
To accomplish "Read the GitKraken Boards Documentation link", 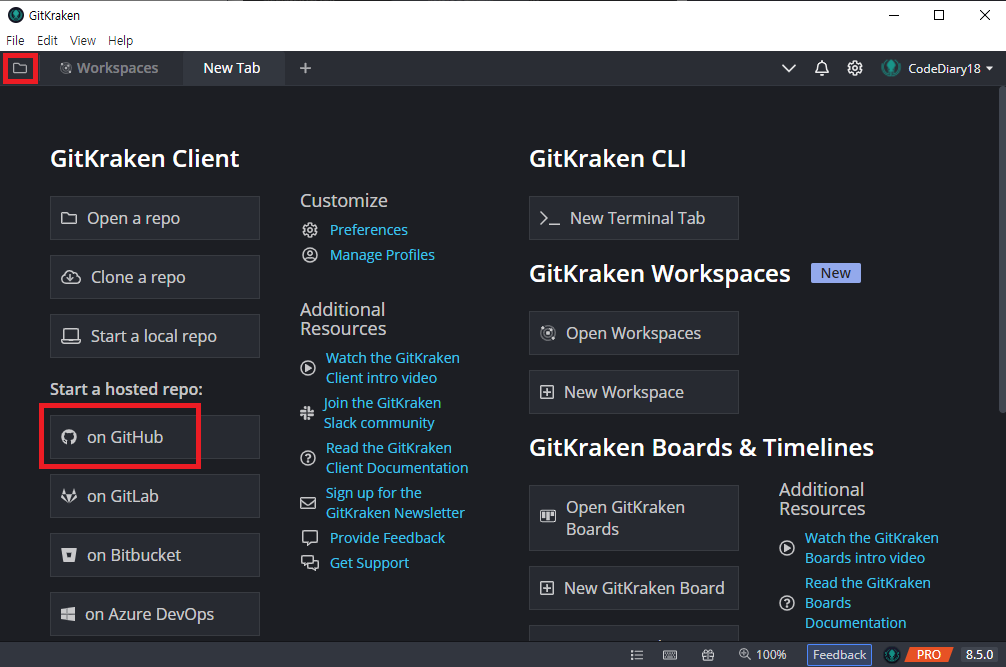I will 867,603.
